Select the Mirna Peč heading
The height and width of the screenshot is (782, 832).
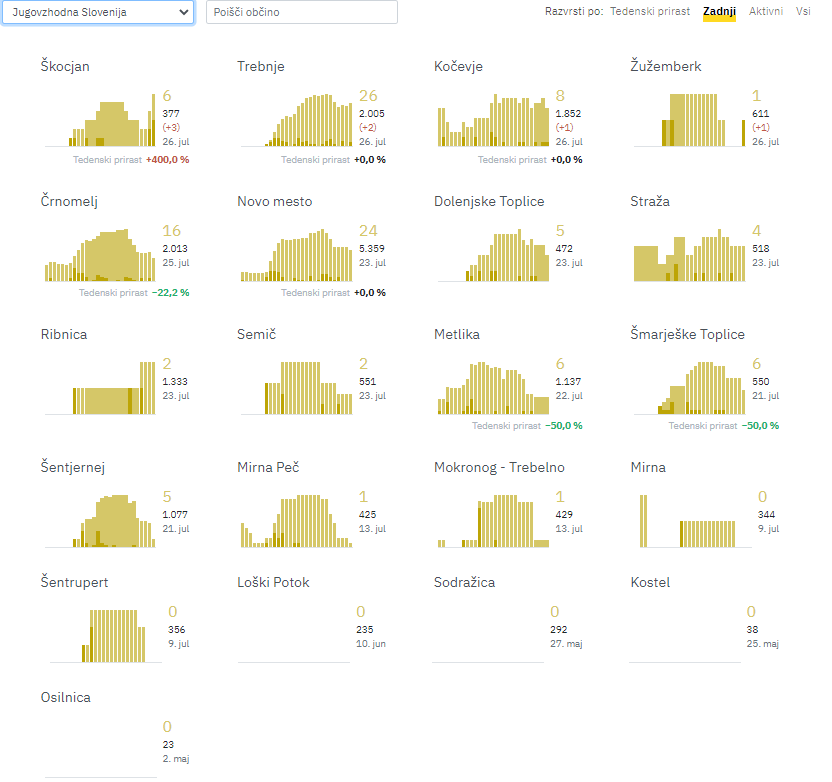[x=268, y=467]
